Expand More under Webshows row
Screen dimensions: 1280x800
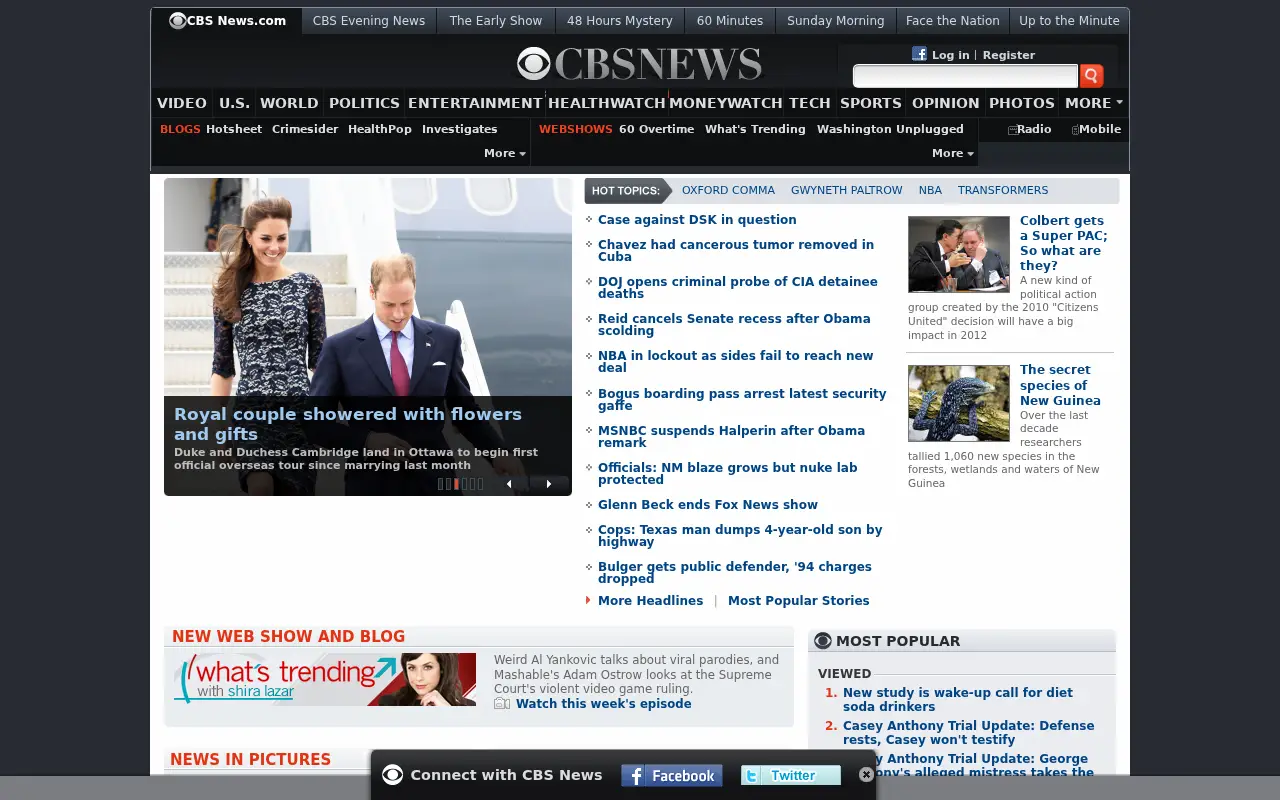(952, 153)
